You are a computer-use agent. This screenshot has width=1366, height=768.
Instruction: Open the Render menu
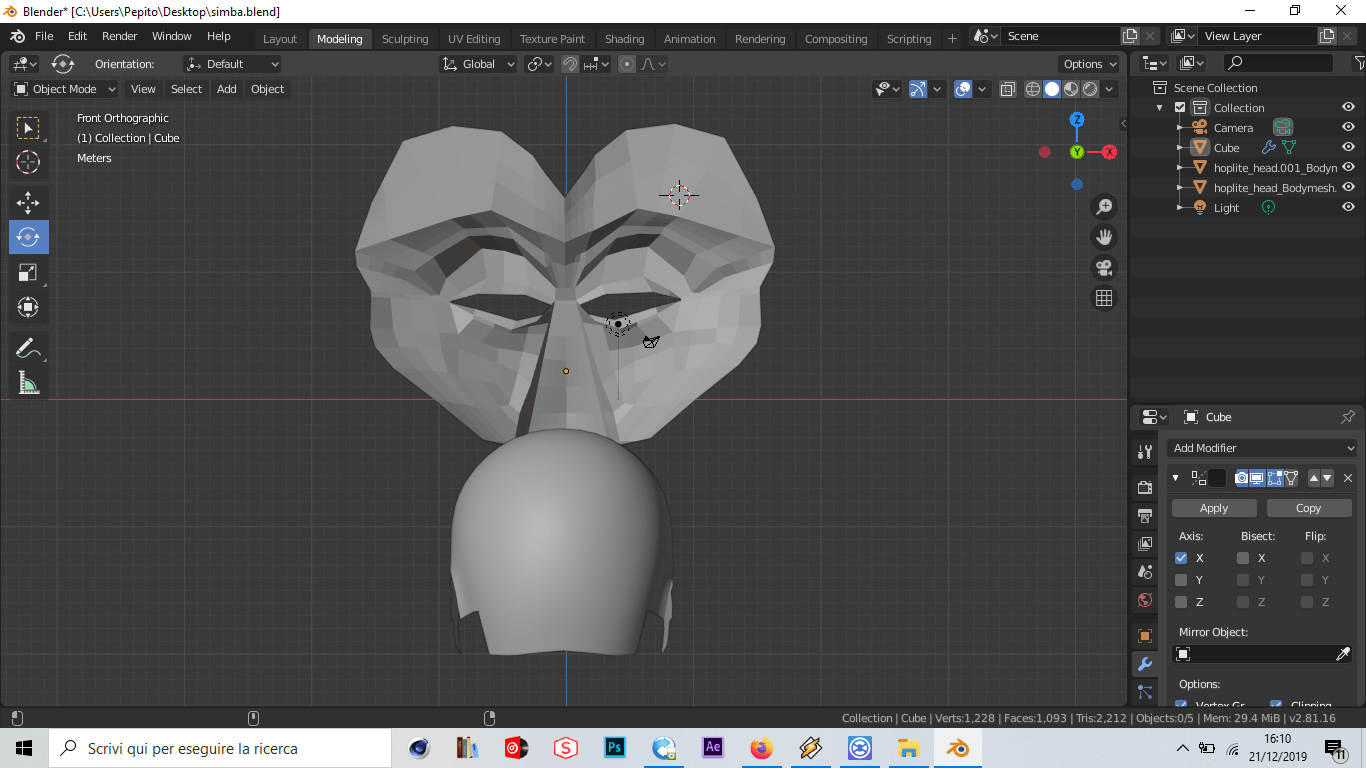pos(120,36)
